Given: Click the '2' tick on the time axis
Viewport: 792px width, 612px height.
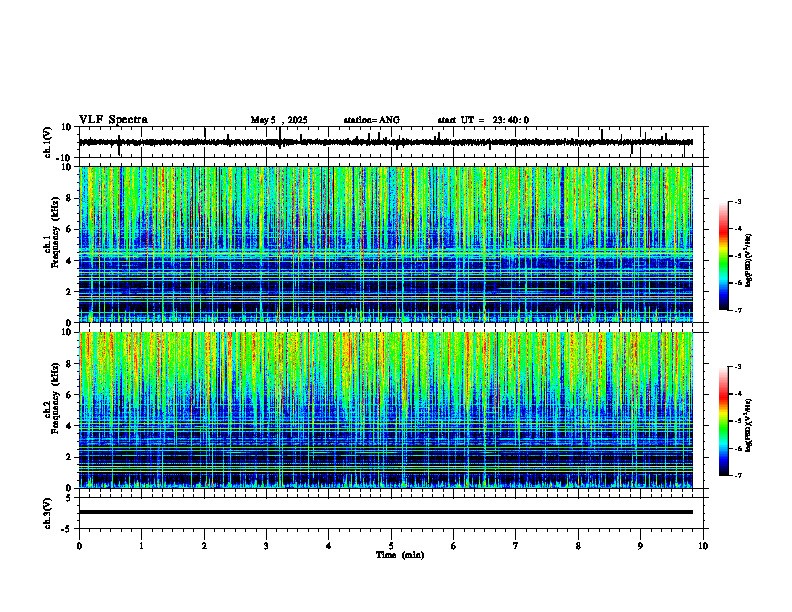Looking at the screenshot, I should click(204, 546).
